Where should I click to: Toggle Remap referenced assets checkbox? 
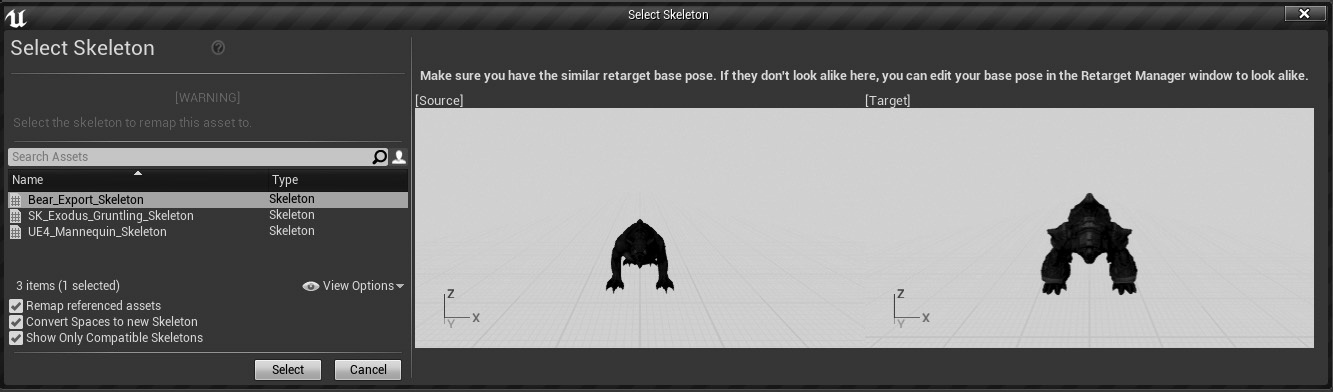pos(16,306)
